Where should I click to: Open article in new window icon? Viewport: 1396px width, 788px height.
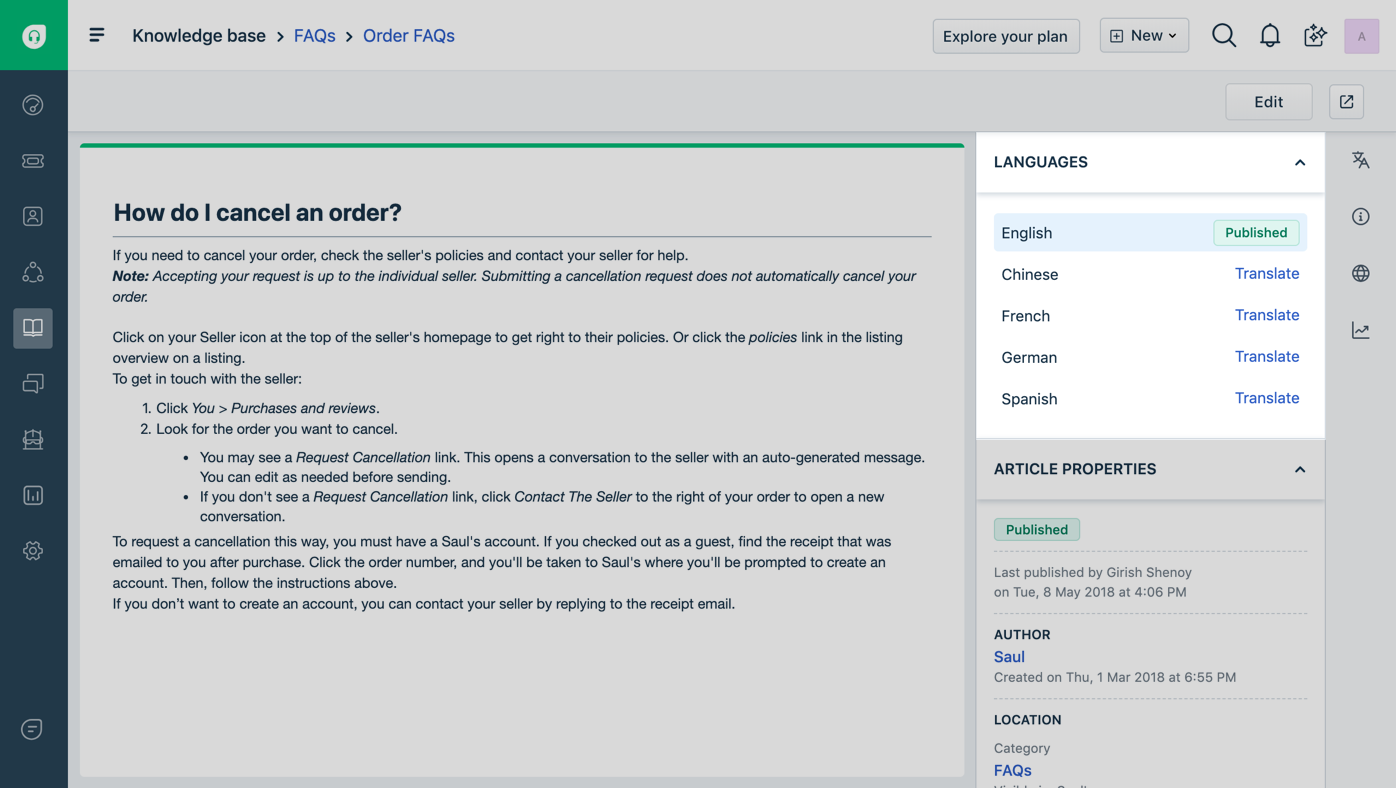point(1347,101)
